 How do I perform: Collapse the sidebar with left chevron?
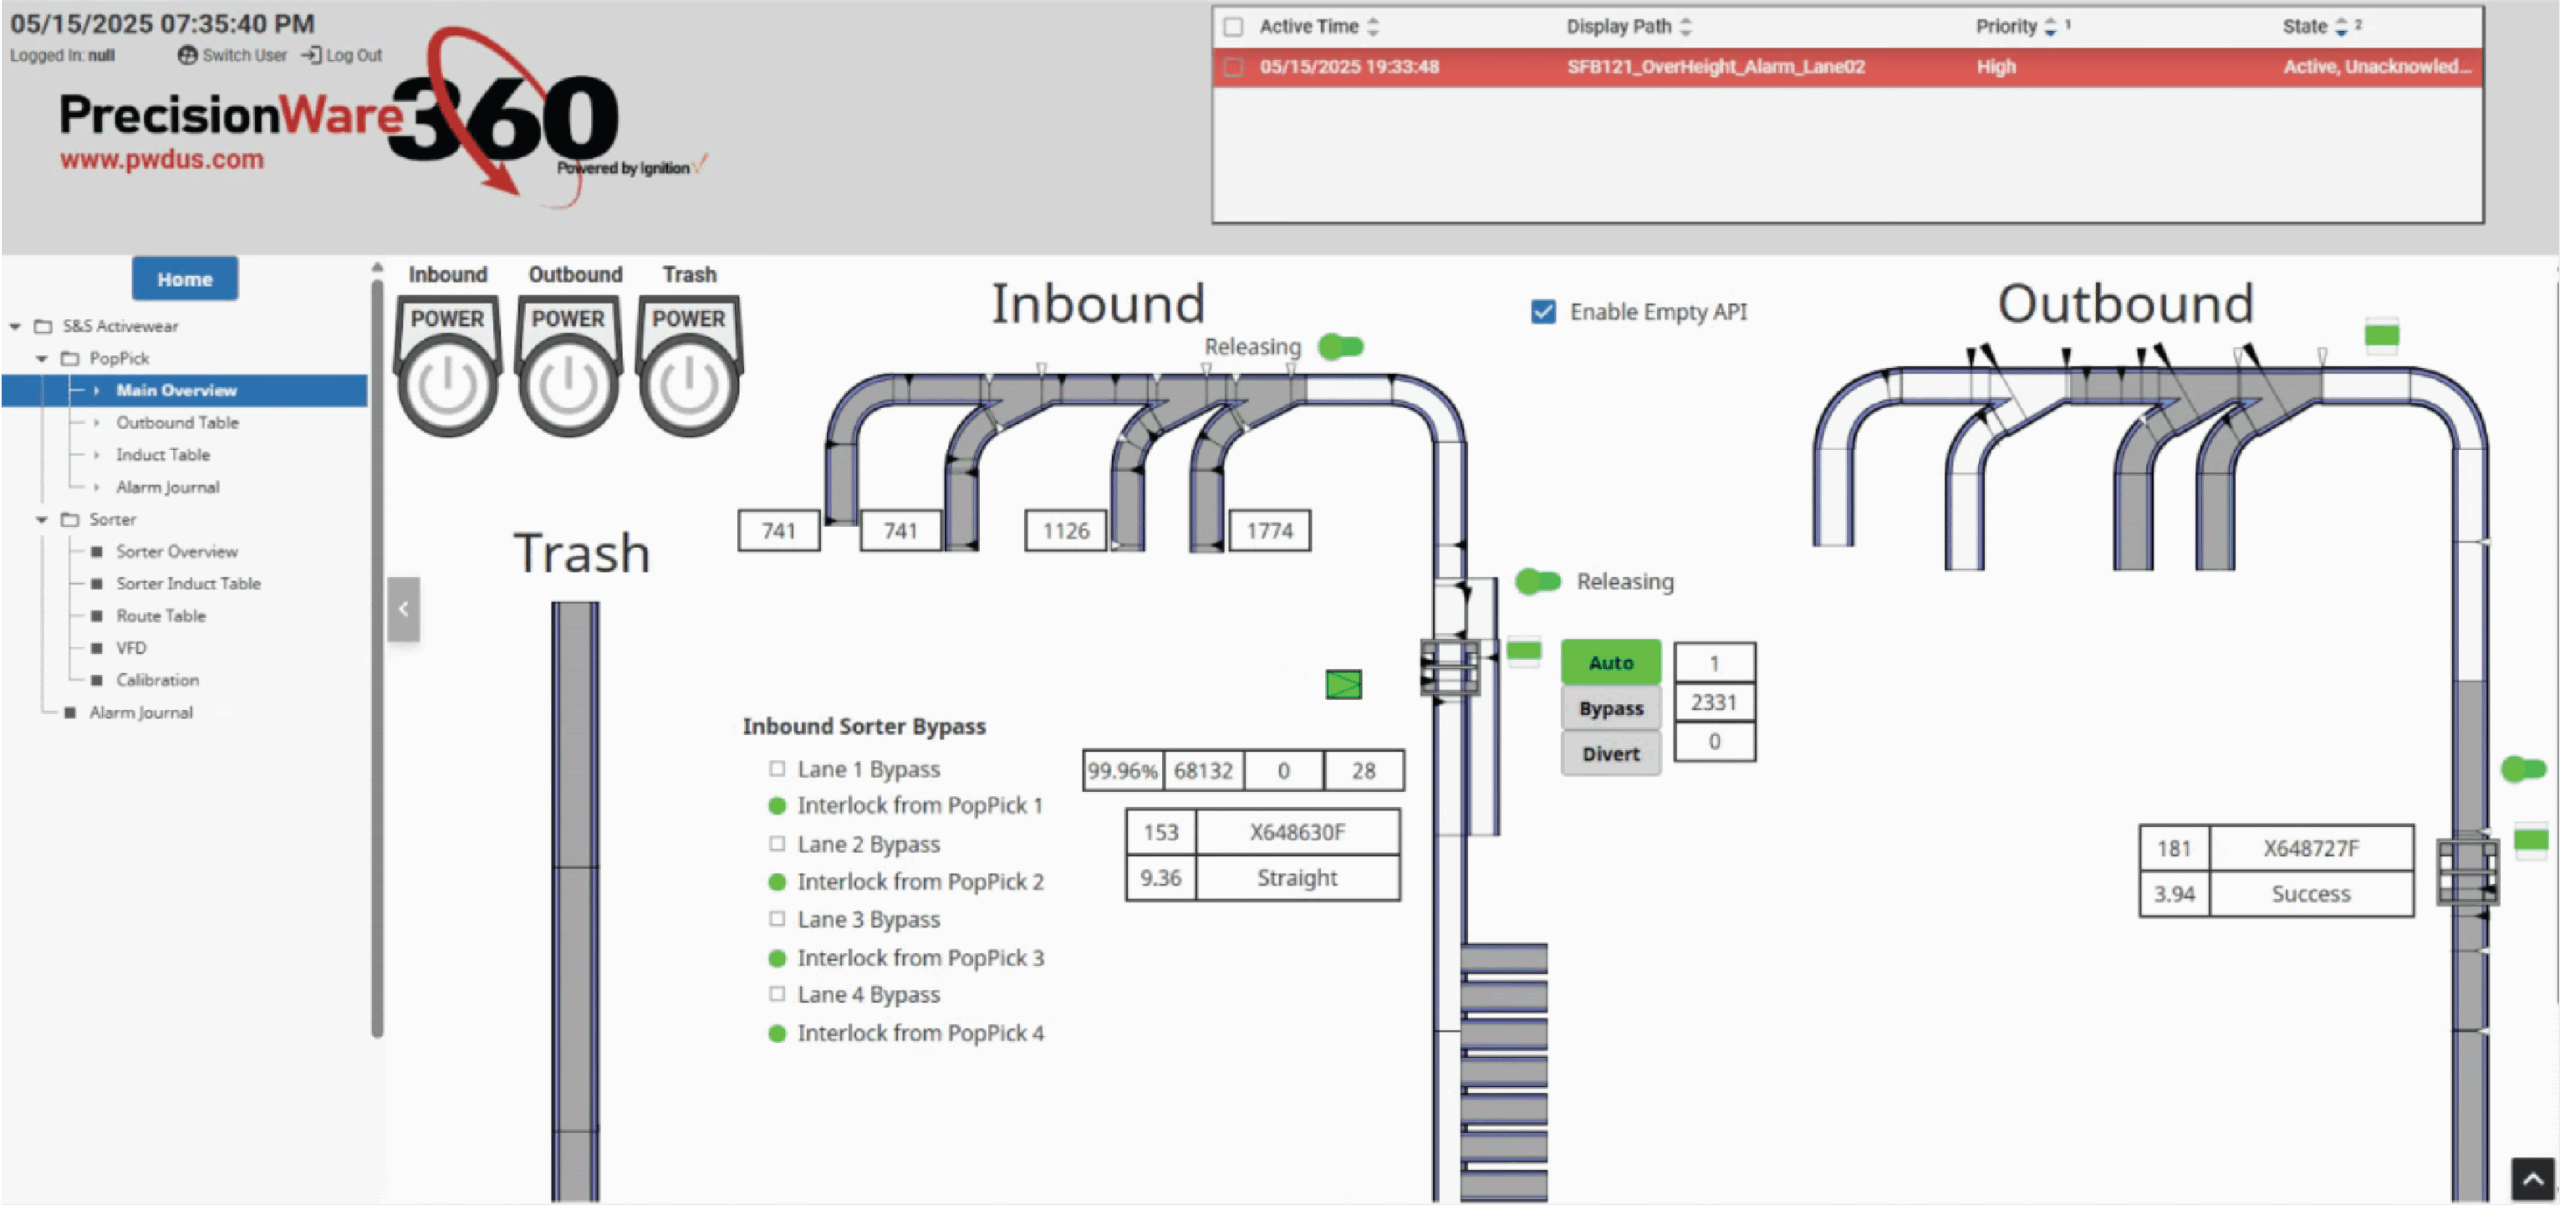(x=403, y=608)
